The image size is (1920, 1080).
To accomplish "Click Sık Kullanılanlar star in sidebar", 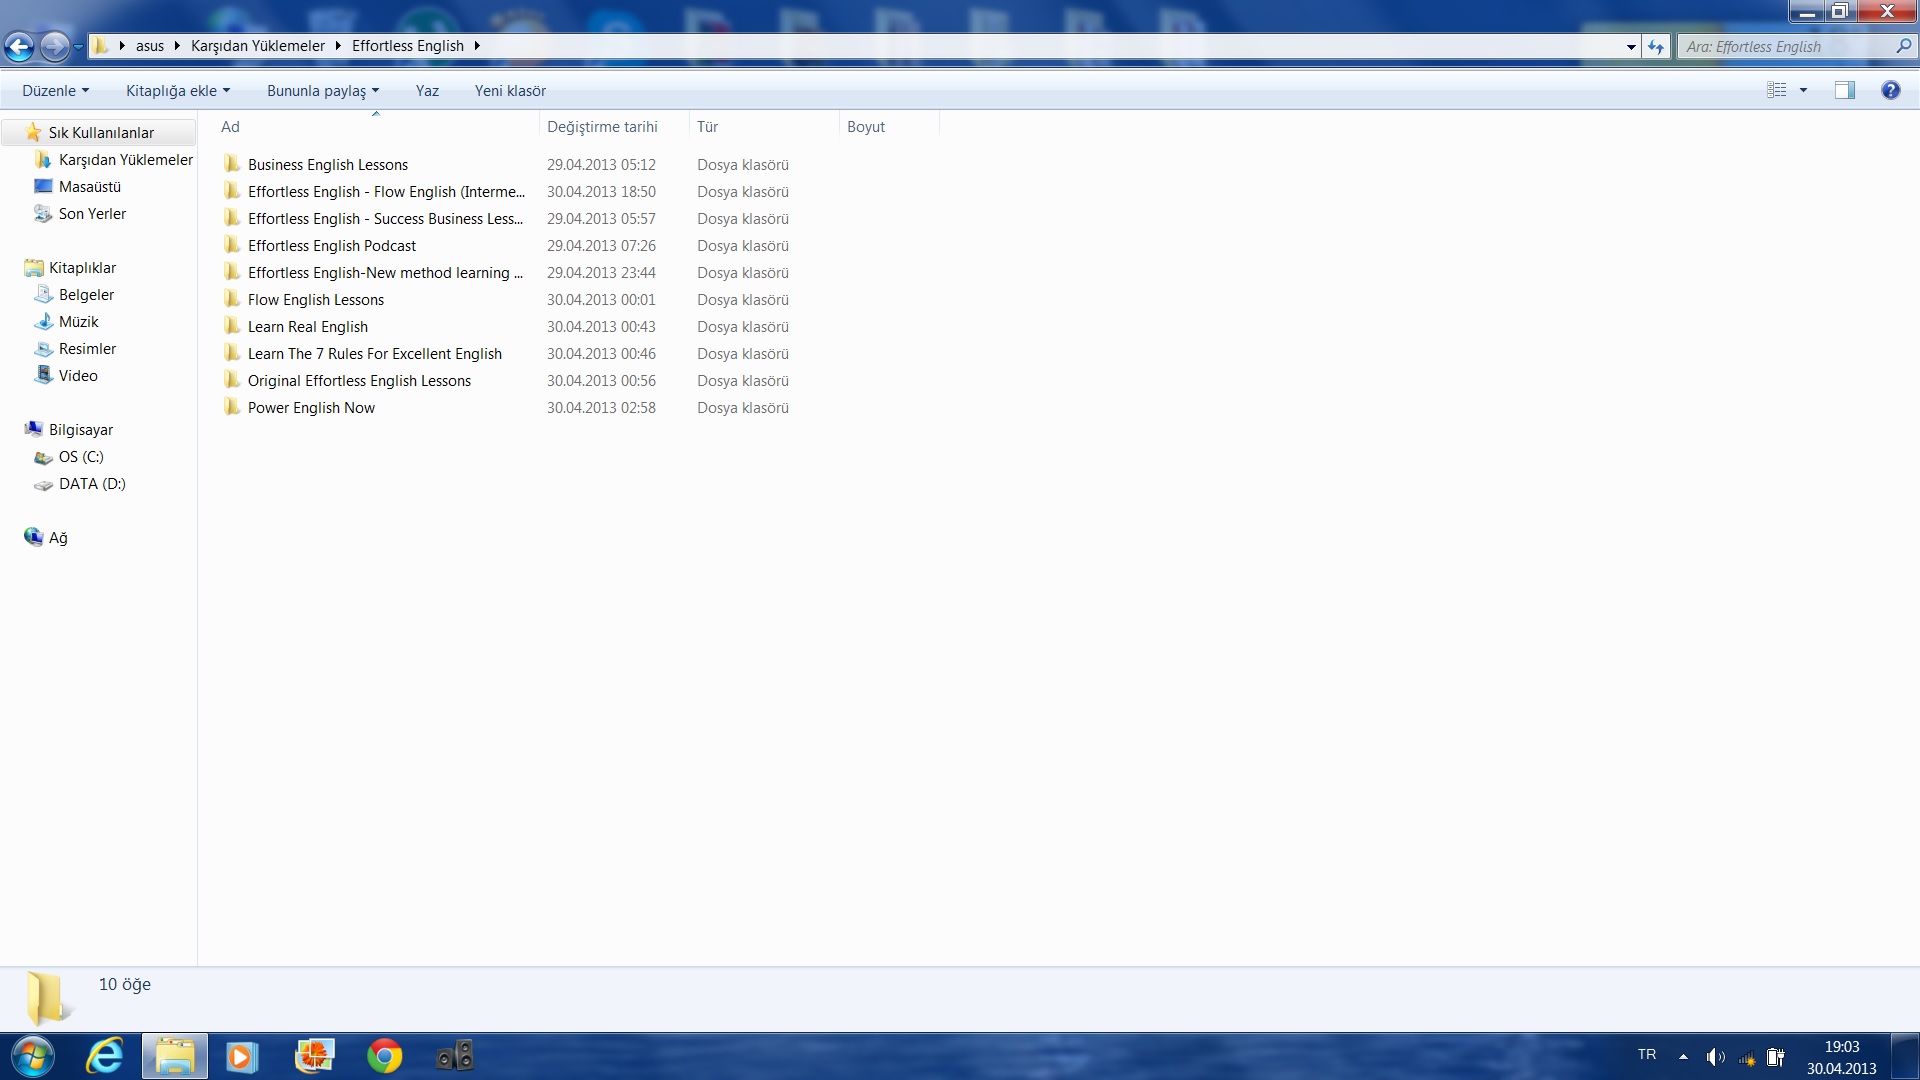I will (x=34, y=132).
